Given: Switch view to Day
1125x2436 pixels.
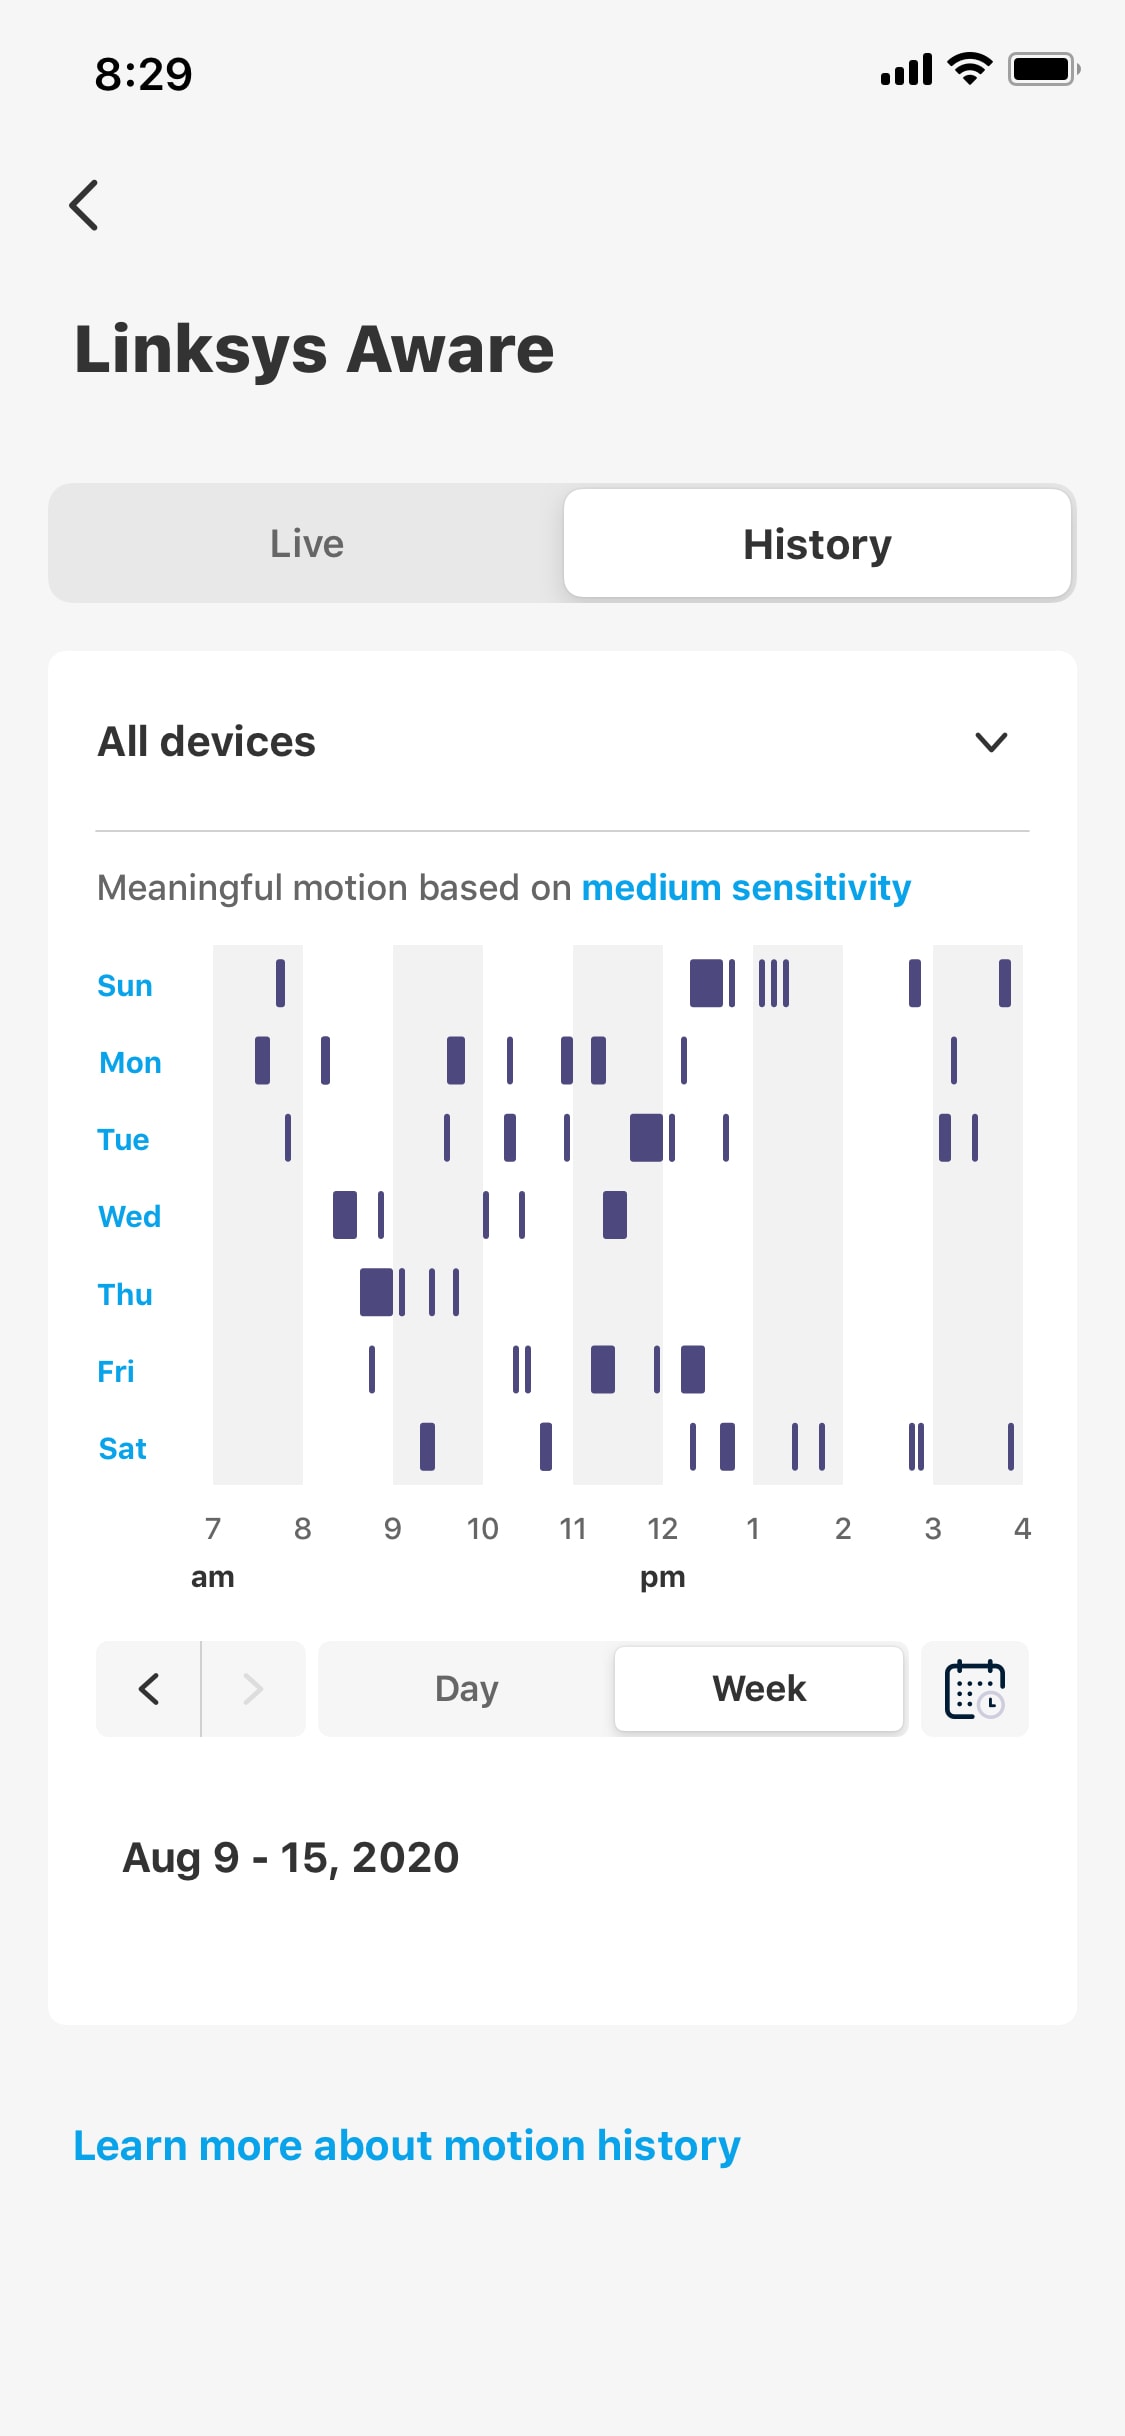Looking at the screenshot, I should pyautogui.click(x=466, y=1689).
